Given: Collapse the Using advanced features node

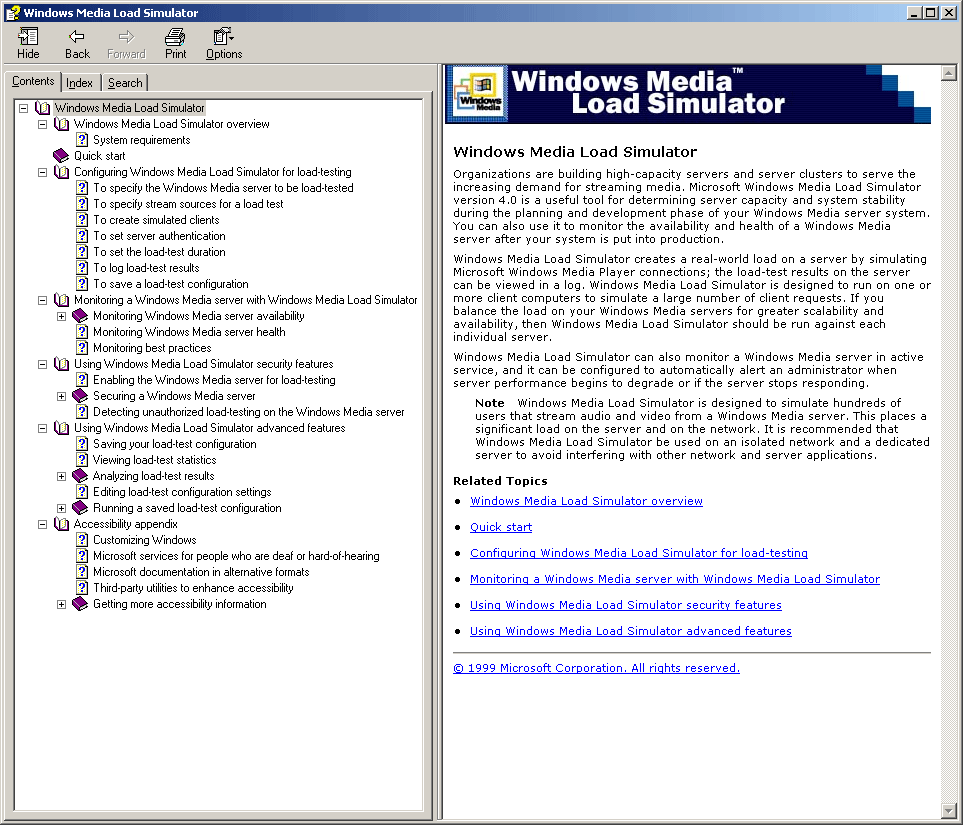Looking at the screenshot, I should coord(42,428).
